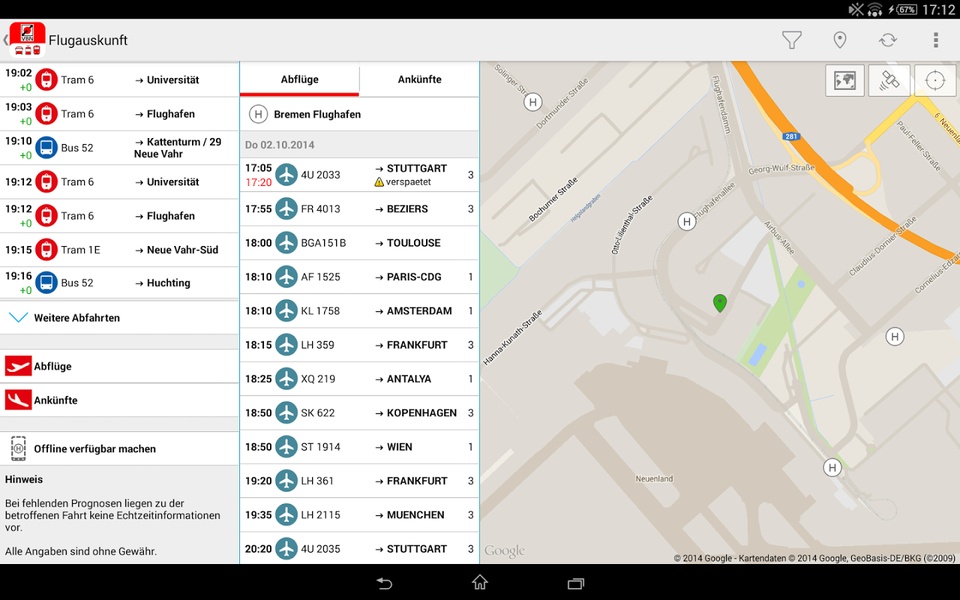Switch to the Ankünfte tab

419,80
